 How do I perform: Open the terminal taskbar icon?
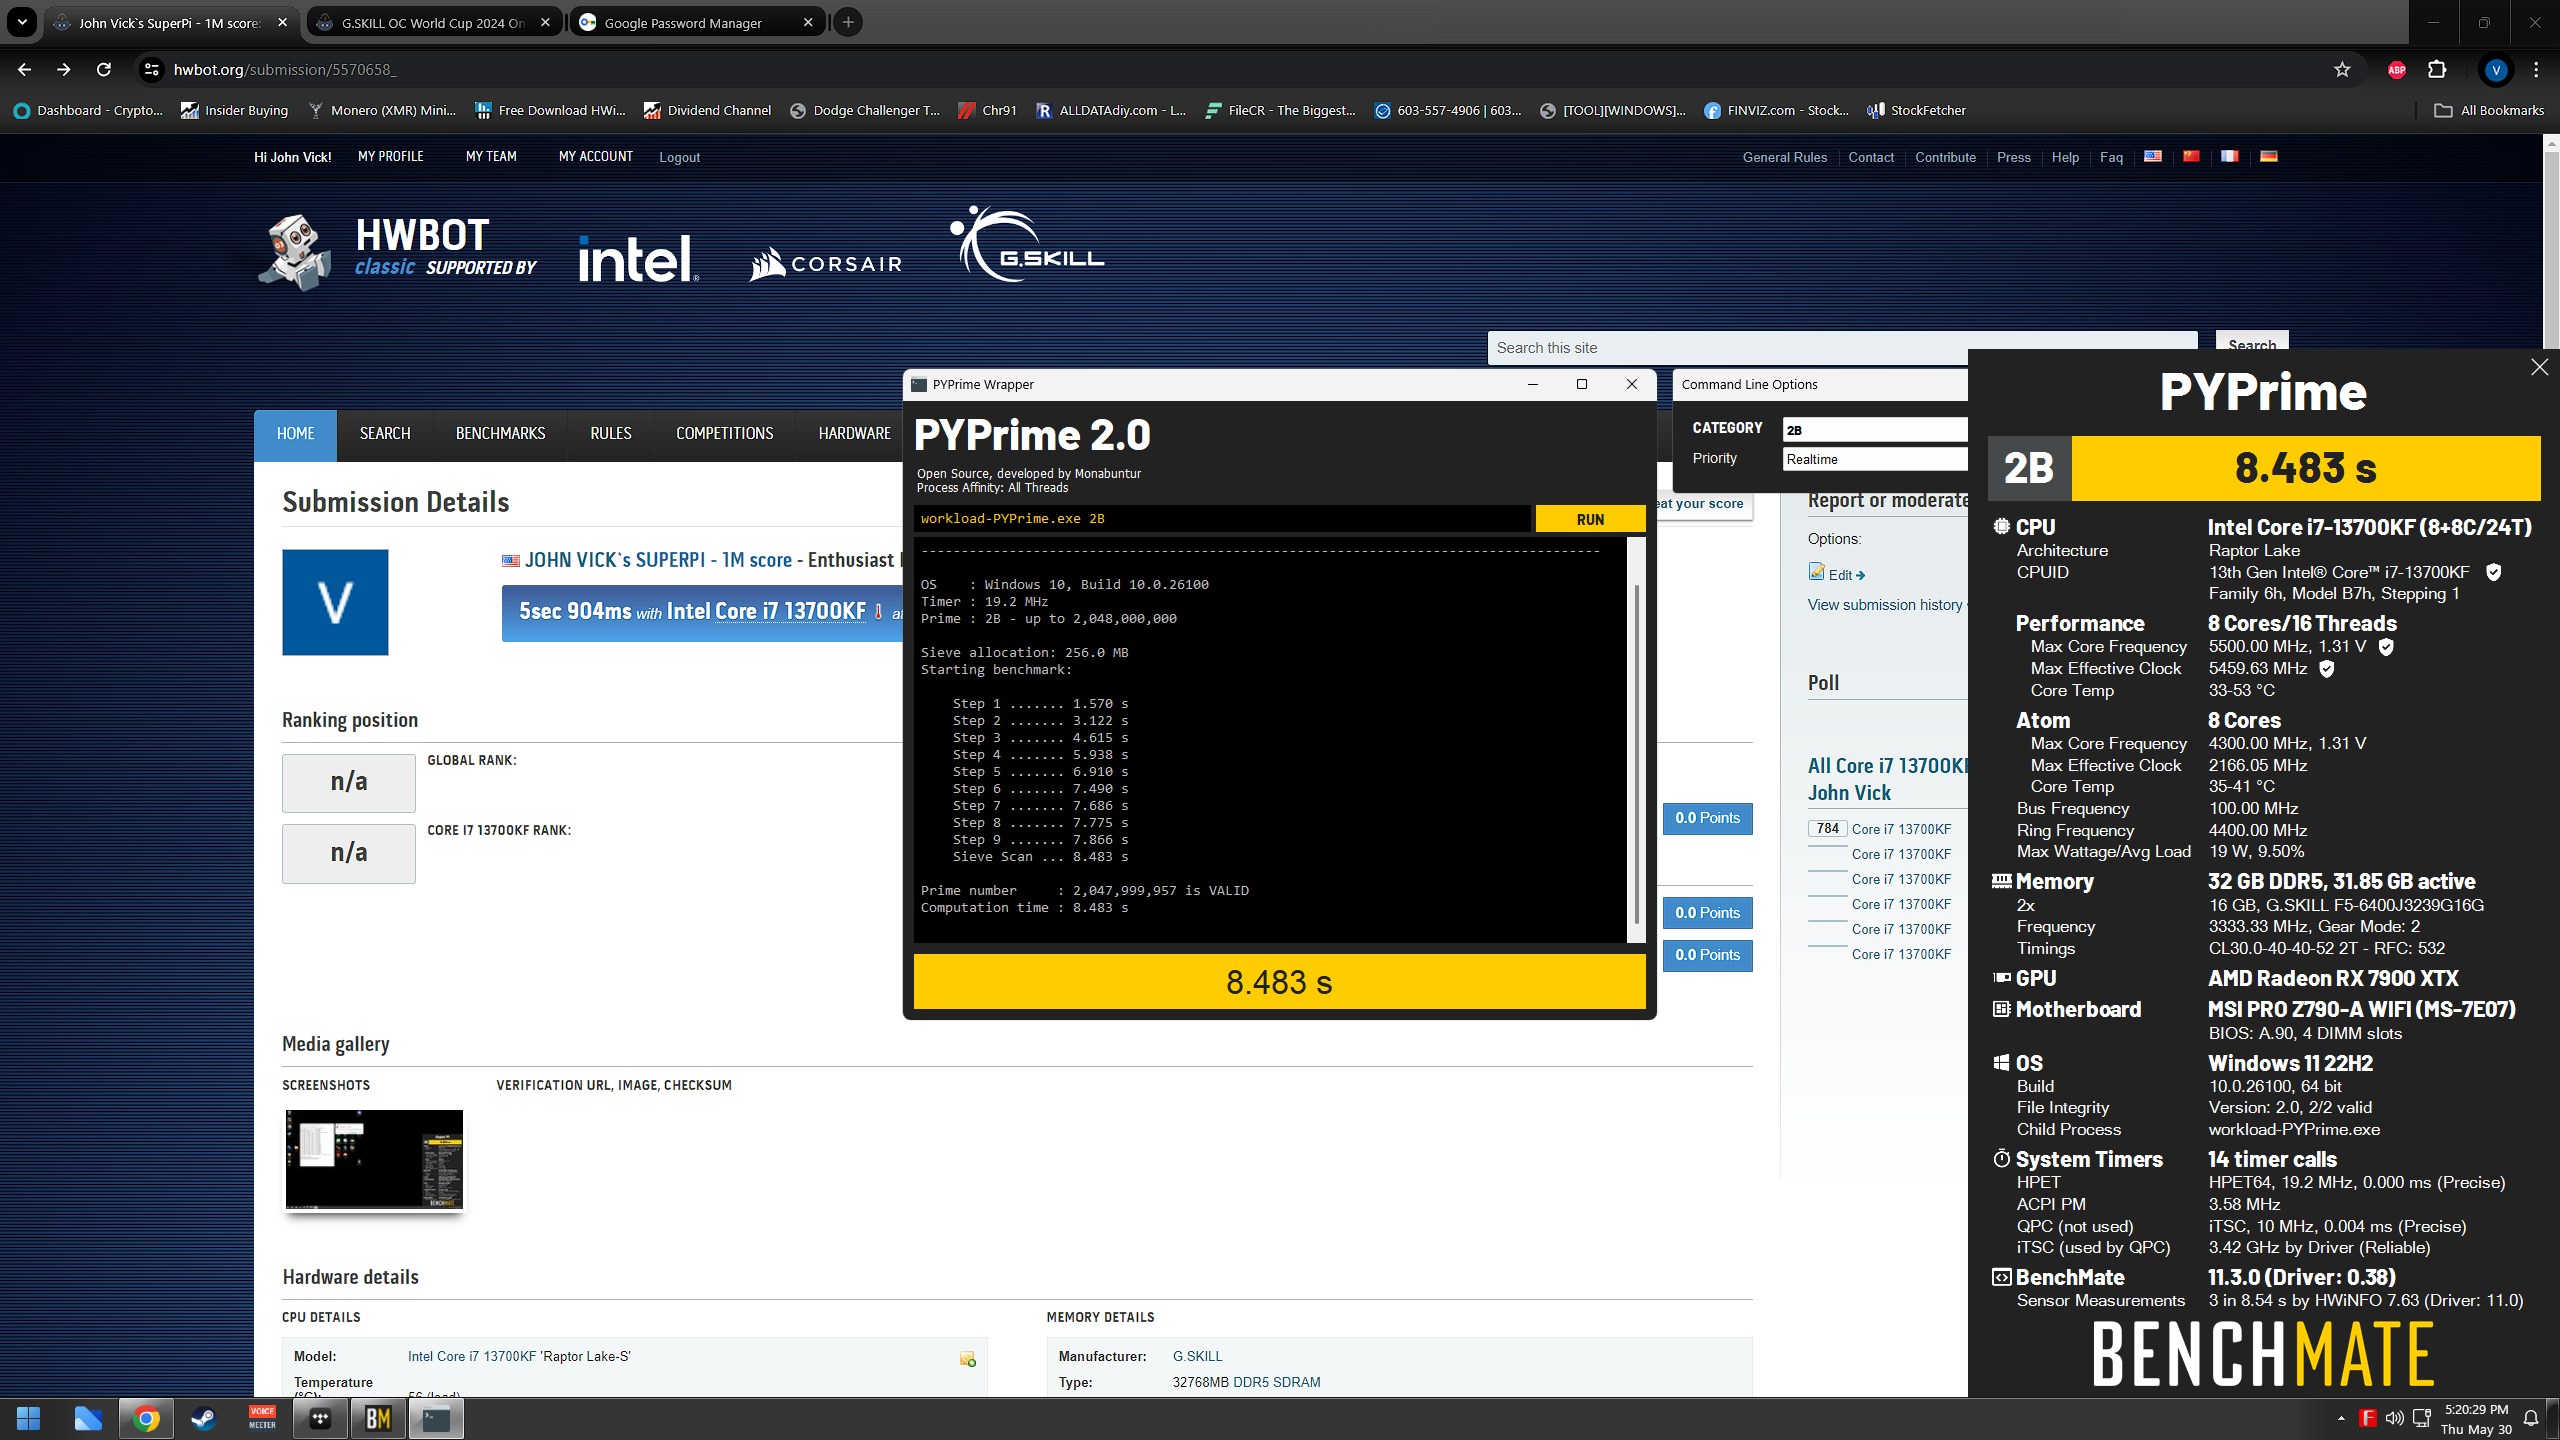[436, 1418]
